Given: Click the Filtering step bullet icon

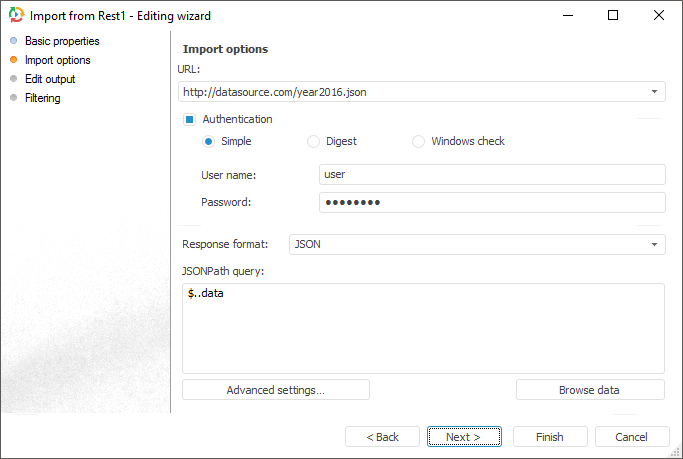Looking at the screenshot, I should [13, 98].
